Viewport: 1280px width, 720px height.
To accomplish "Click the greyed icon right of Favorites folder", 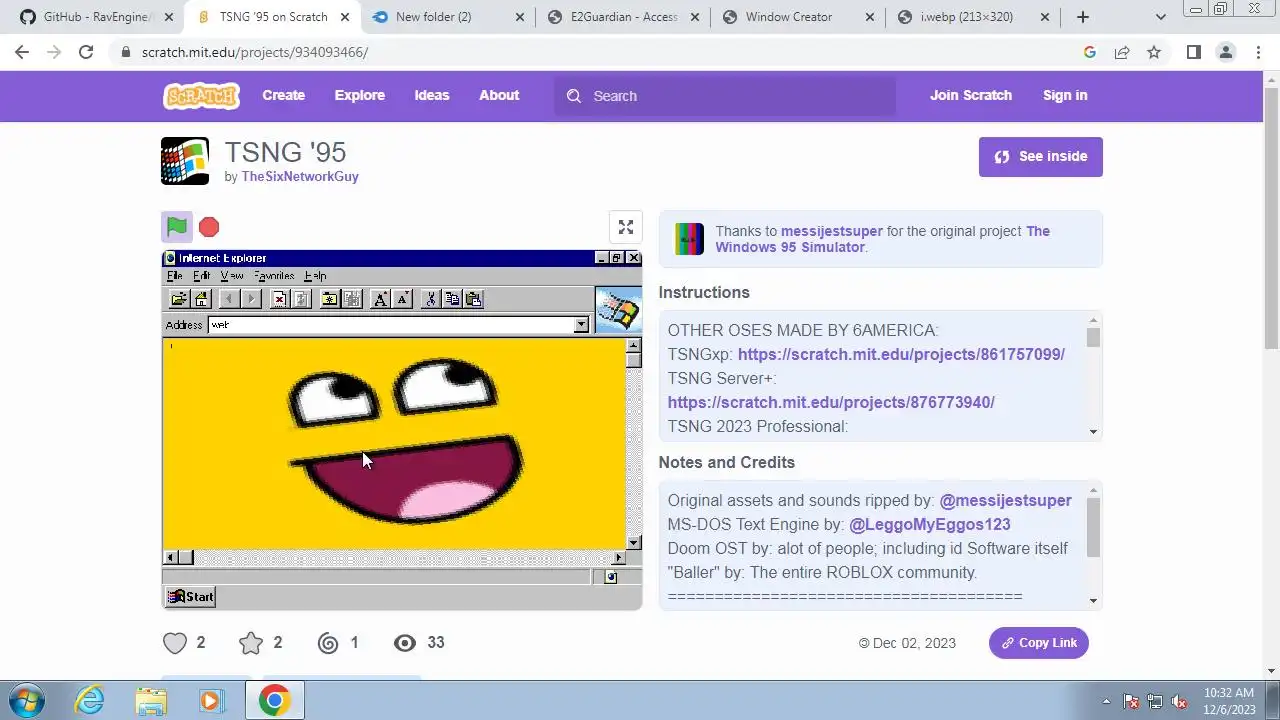I will click(351, 299).
